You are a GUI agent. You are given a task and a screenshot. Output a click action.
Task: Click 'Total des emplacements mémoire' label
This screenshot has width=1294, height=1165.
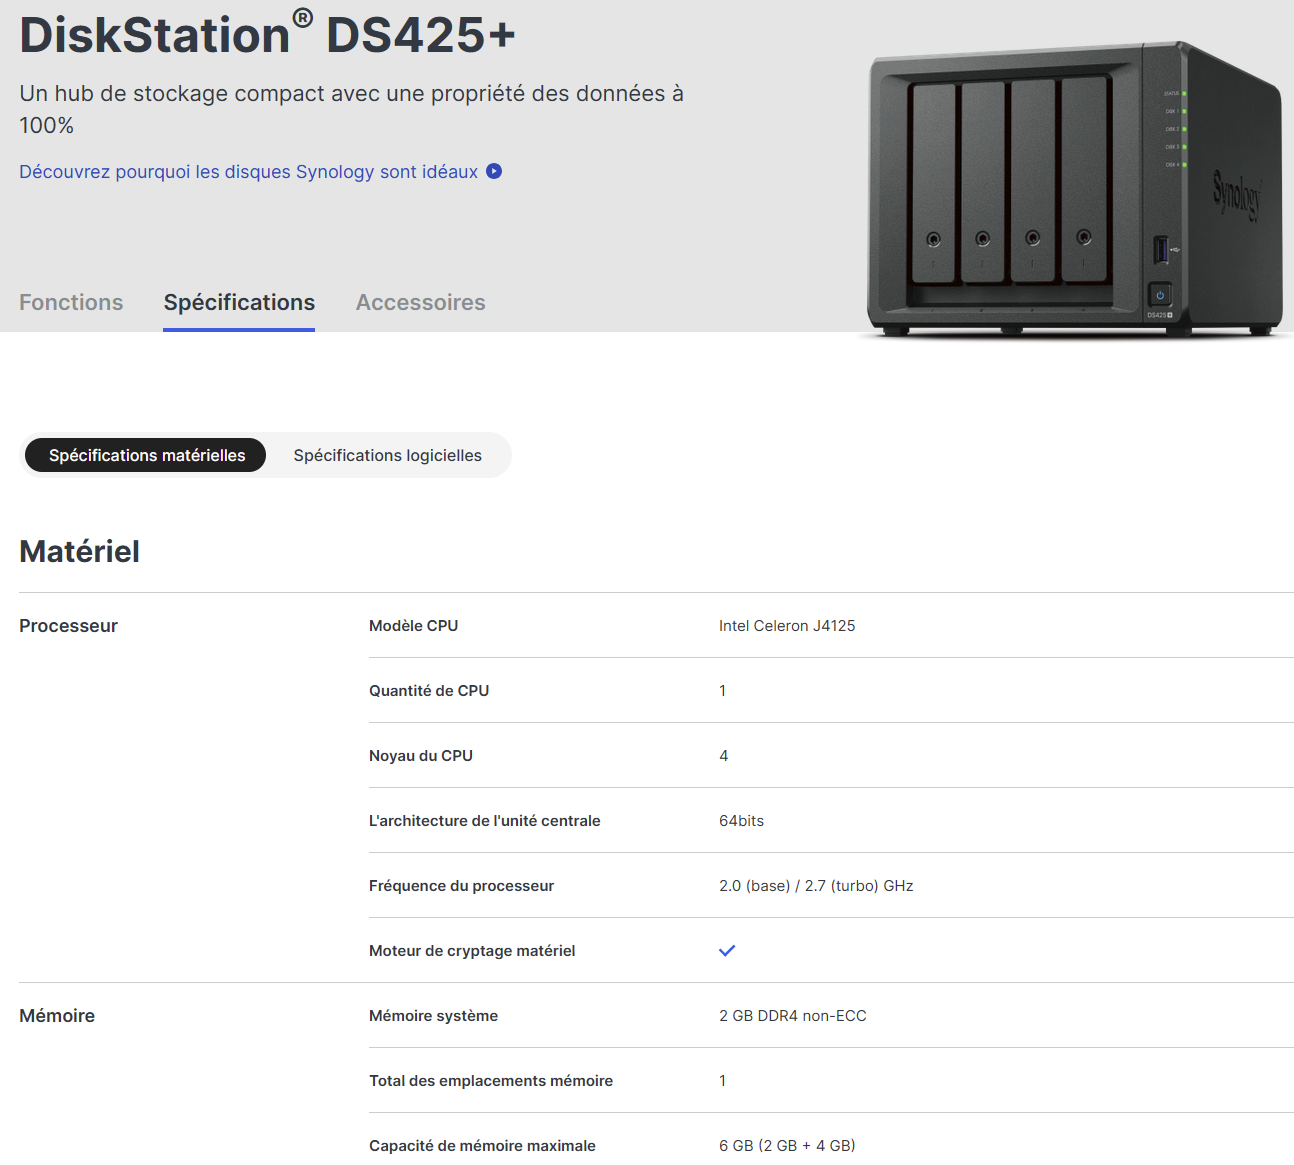[x=491, y=1081]
